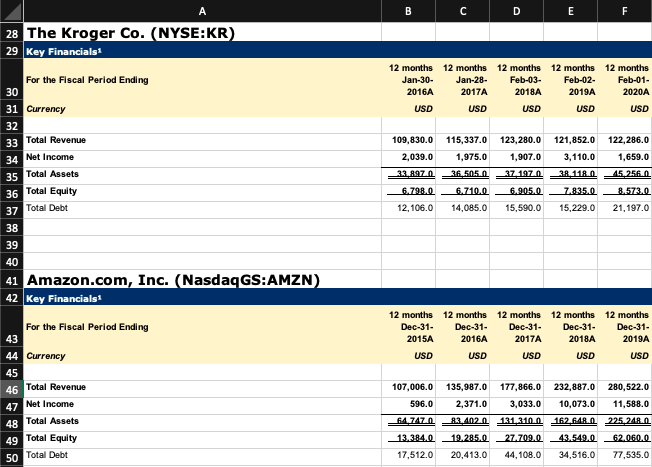
Task: Select column F header
Action: 625,11
